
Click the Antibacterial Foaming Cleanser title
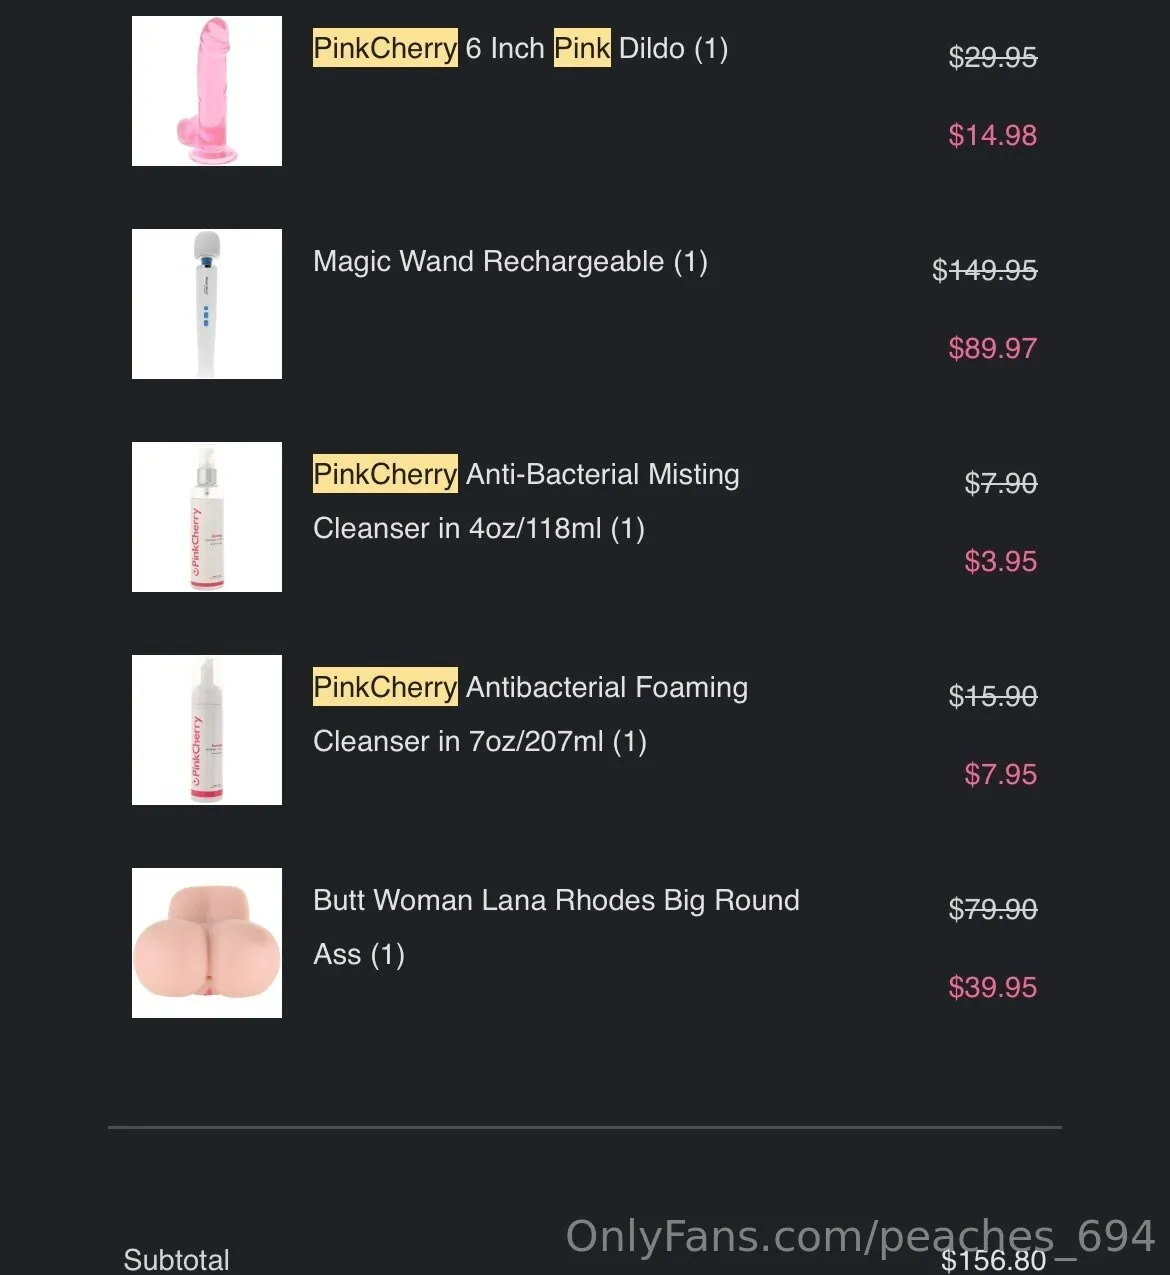530,713
